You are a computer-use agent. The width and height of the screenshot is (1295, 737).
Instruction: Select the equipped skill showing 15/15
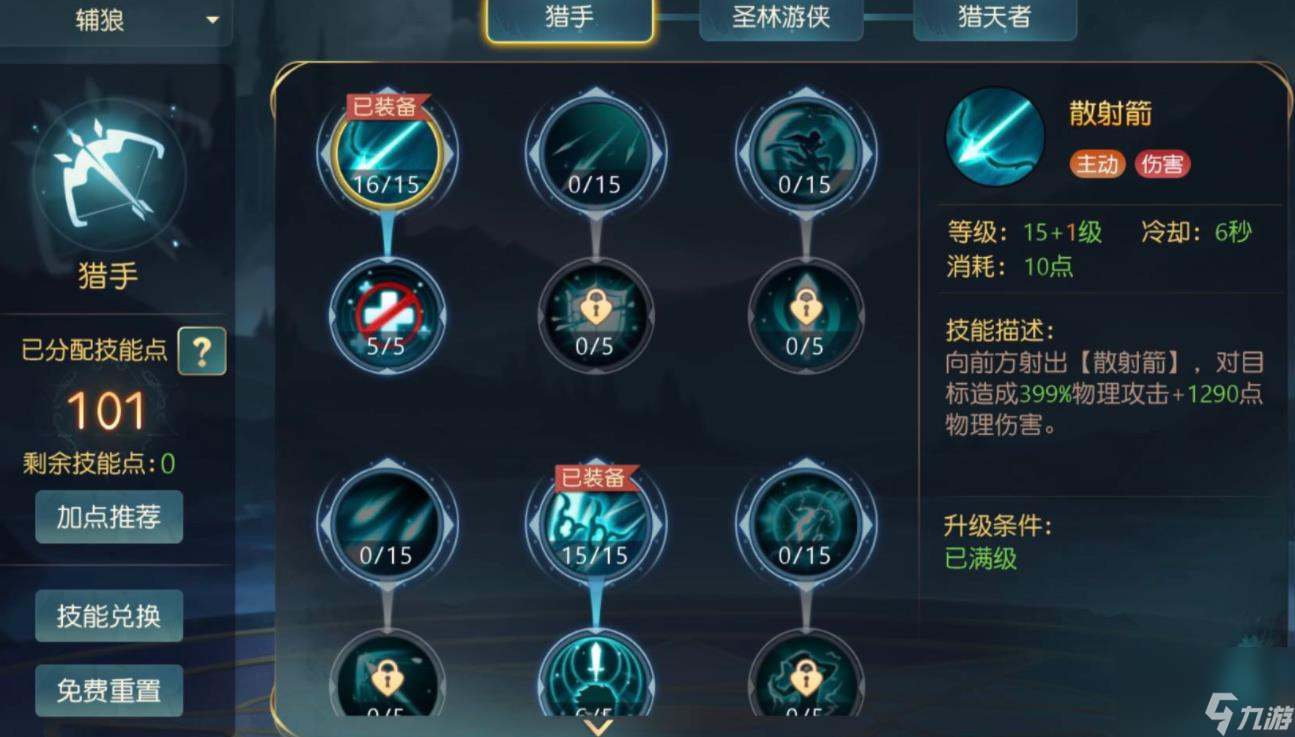point(595,523)
